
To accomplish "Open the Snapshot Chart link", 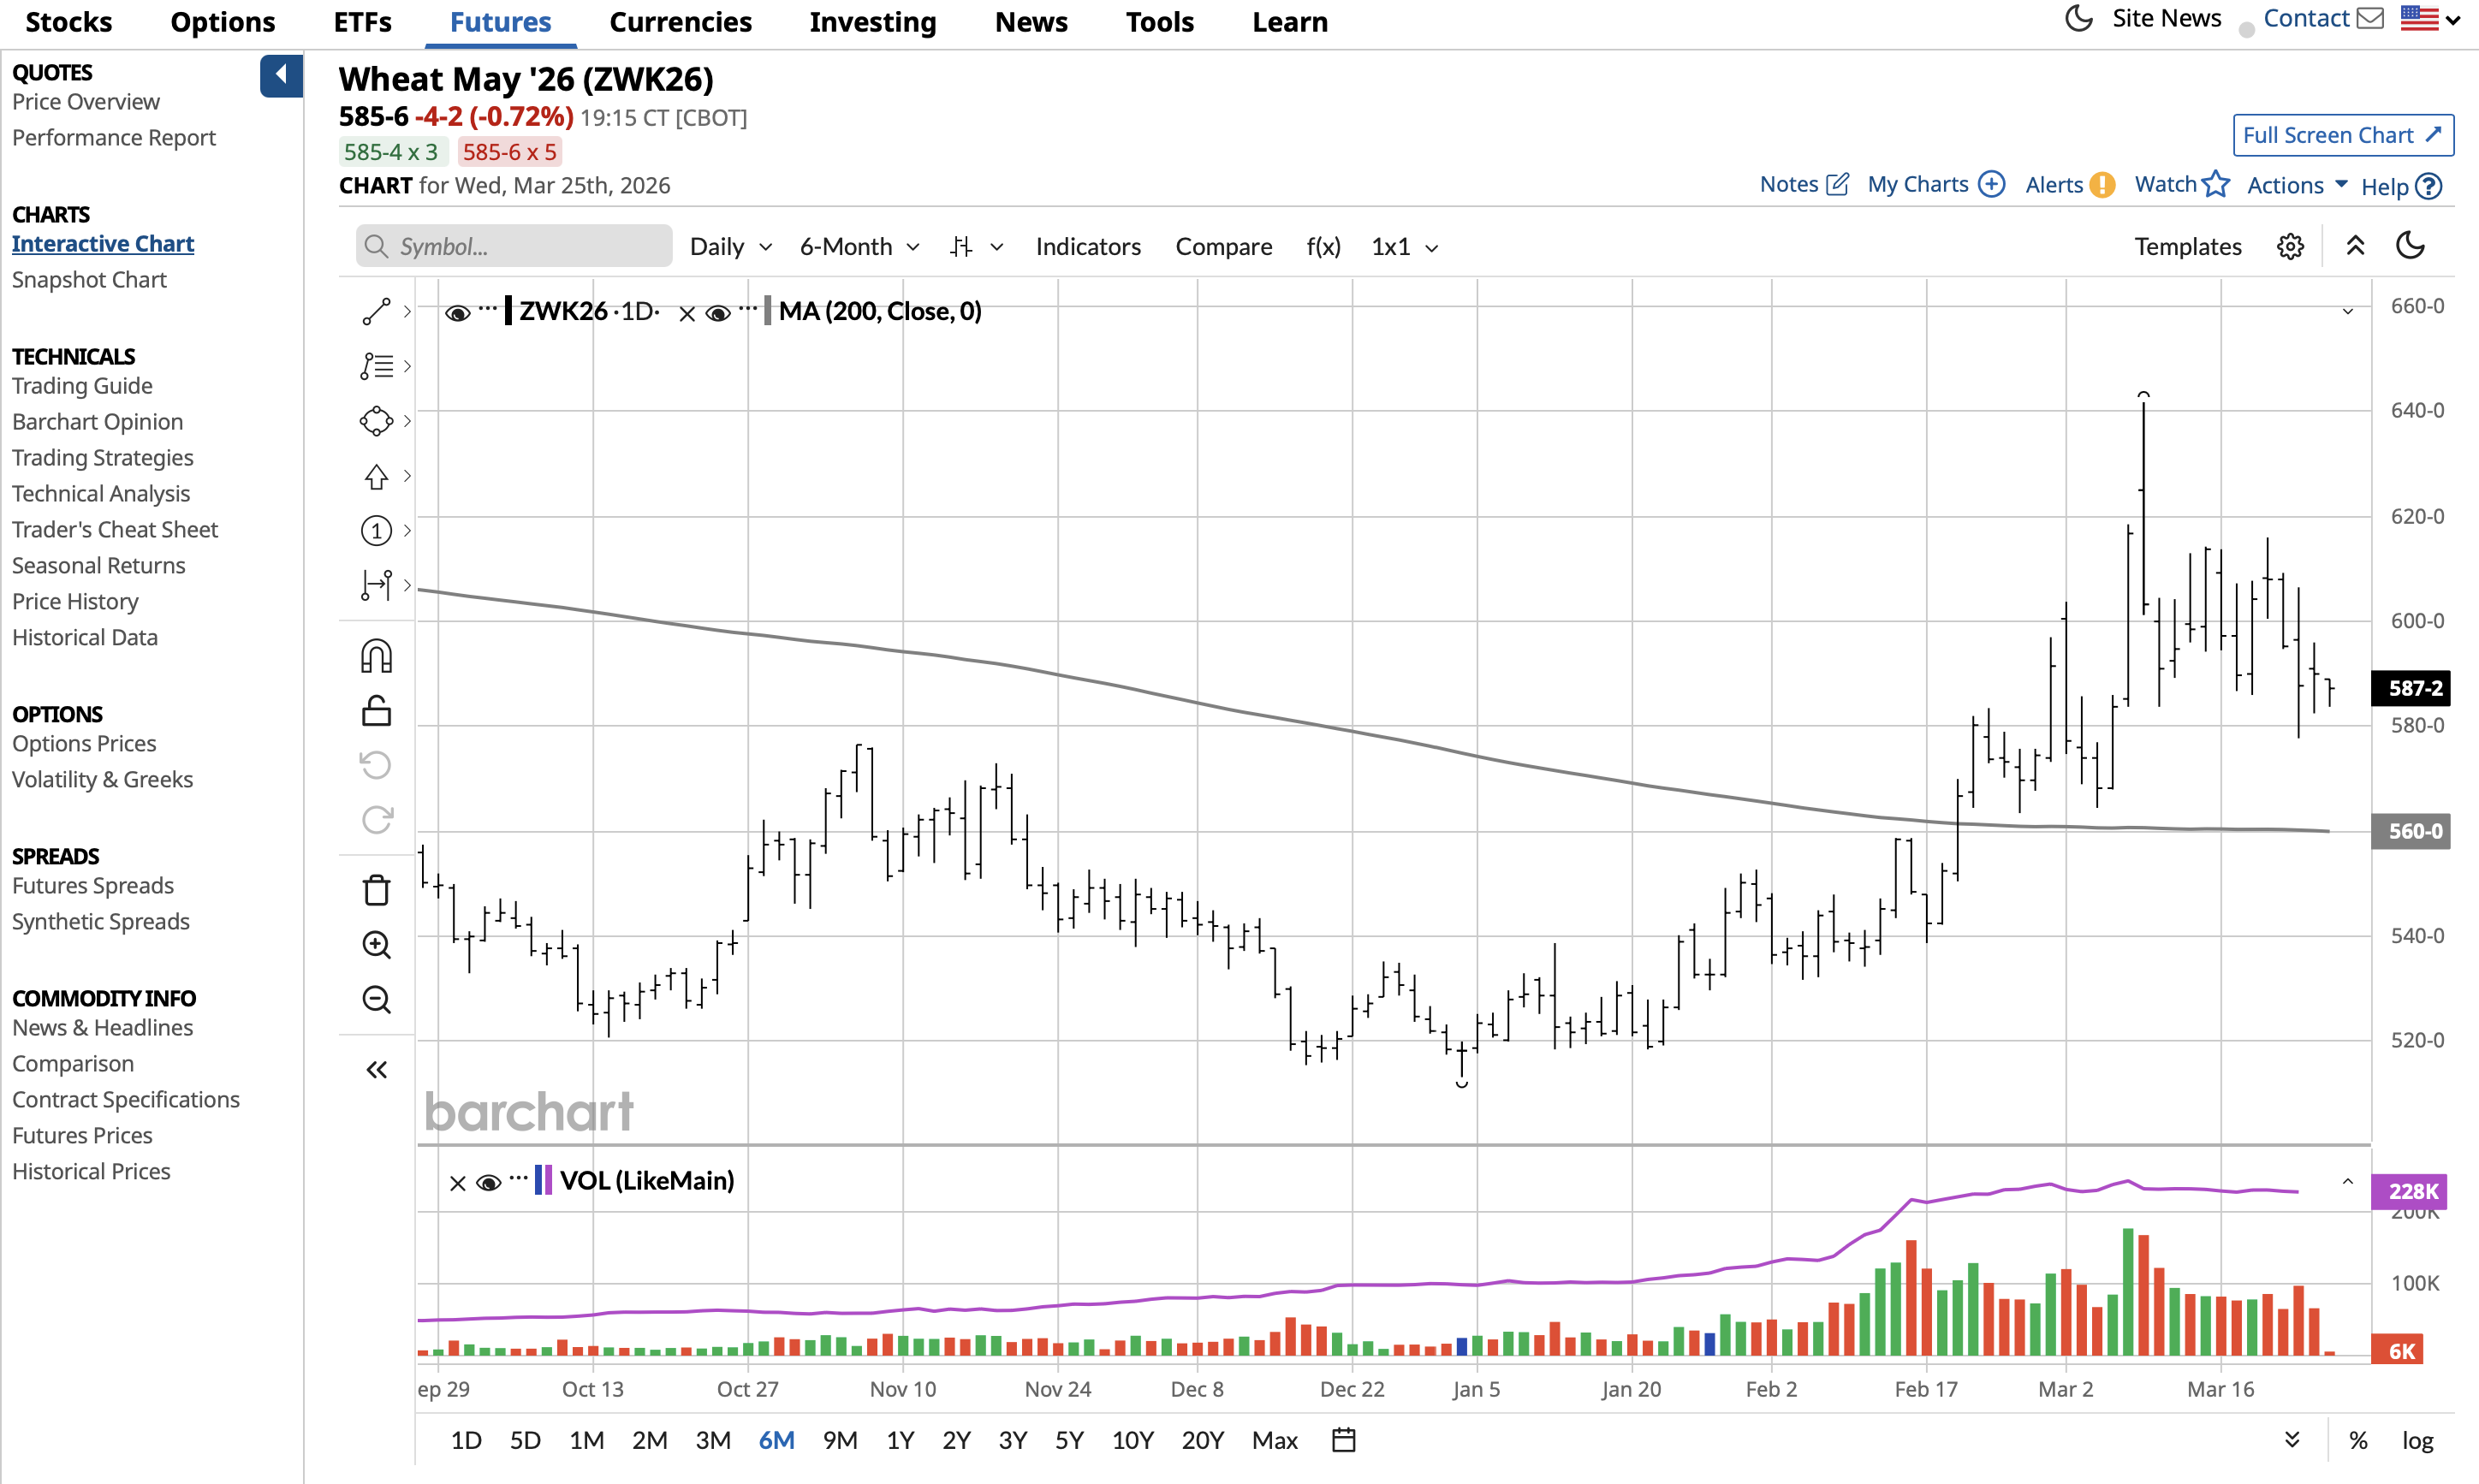I will pyautogui.click(x=89, y=280).
